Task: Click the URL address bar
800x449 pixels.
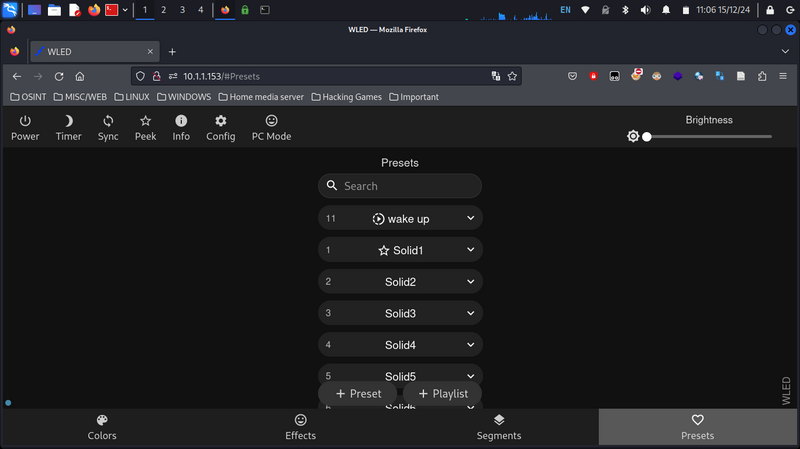Action: click(x=327, y=77)
